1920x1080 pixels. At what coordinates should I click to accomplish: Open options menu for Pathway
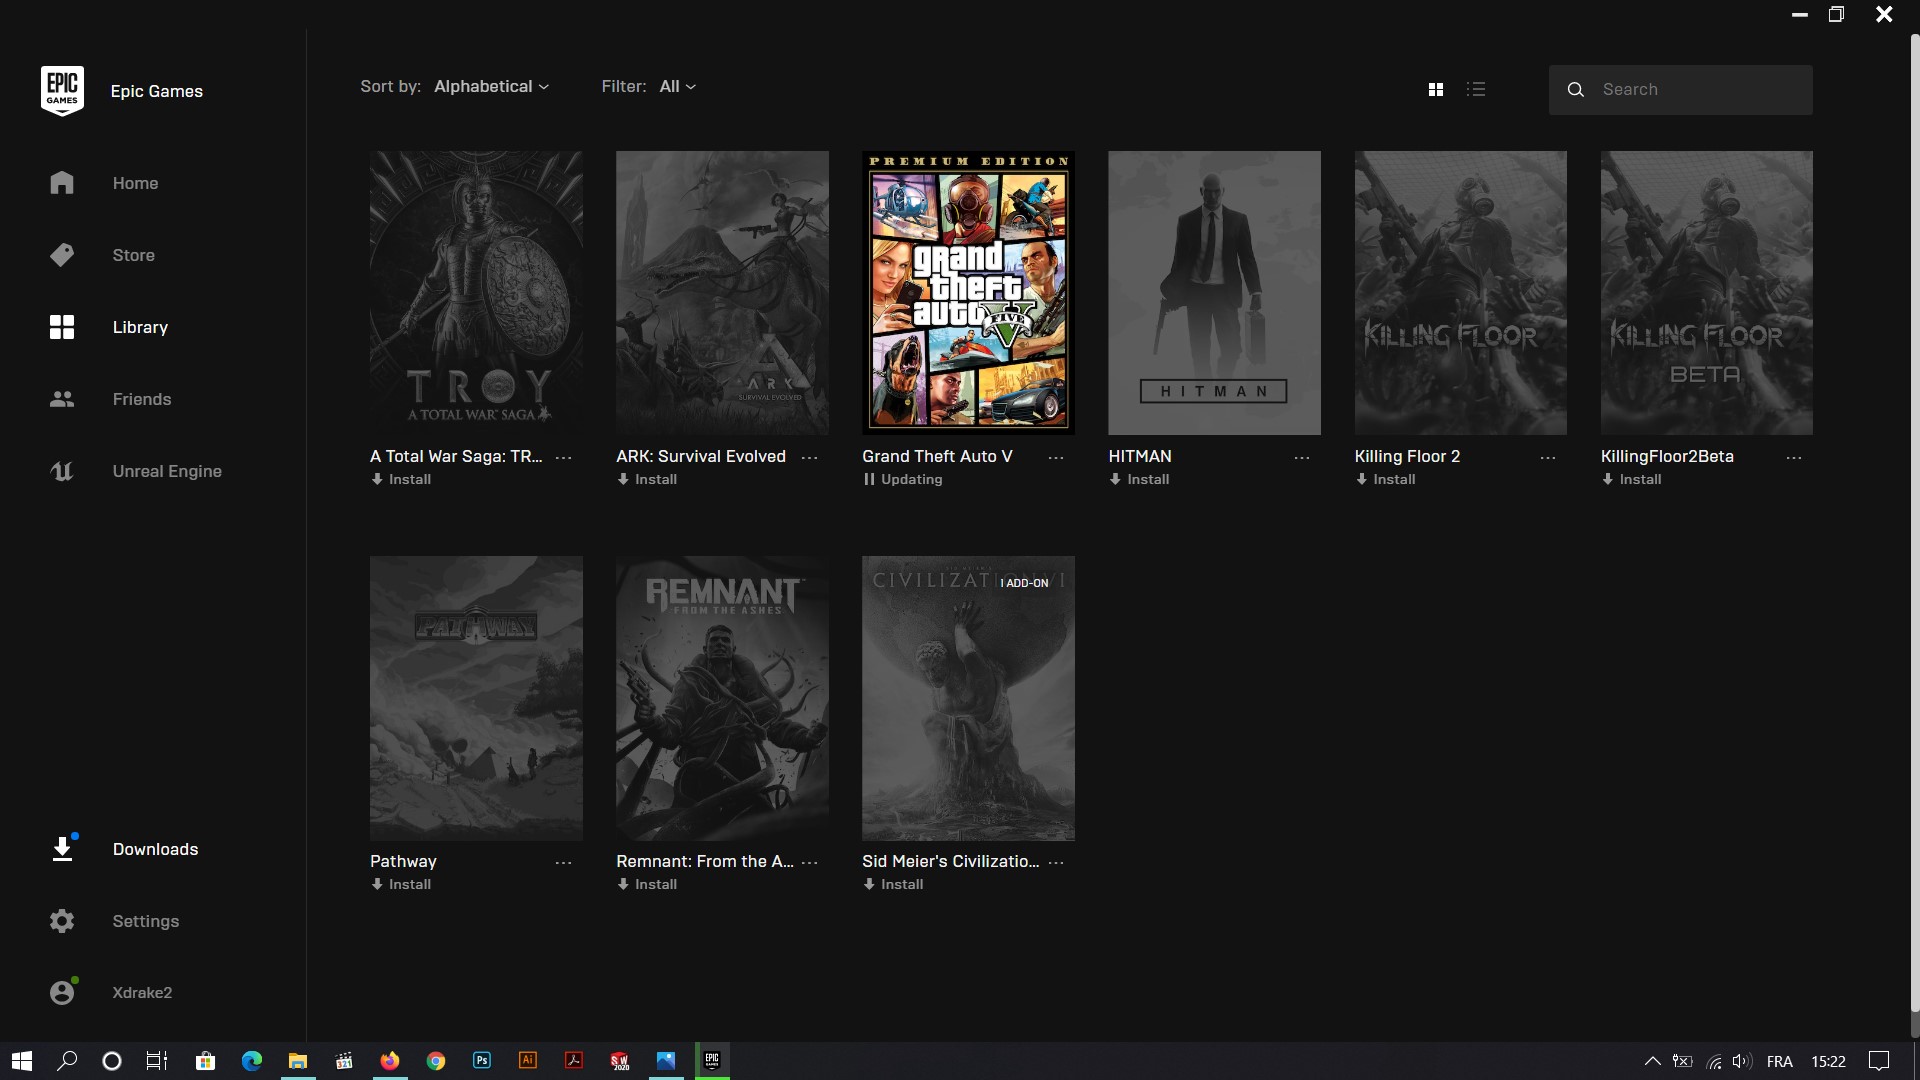pyautogui.click(x=564, y=862)
